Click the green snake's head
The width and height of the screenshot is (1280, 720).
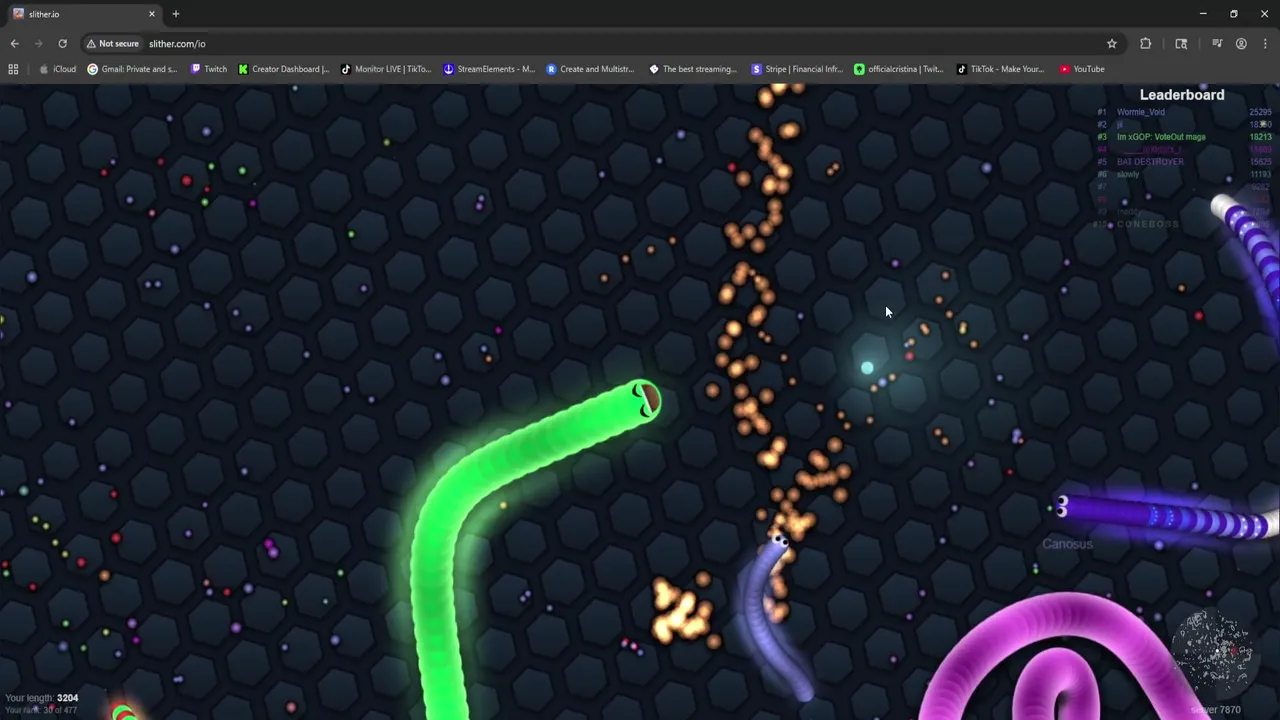(x=643, y=401)
